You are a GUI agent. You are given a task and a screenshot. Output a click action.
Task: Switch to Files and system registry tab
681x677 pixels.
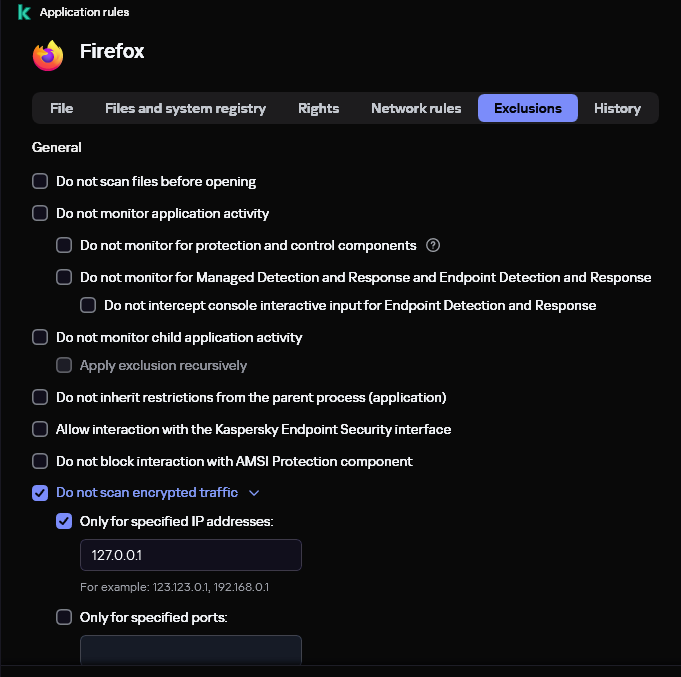click(x=185, y=108)
